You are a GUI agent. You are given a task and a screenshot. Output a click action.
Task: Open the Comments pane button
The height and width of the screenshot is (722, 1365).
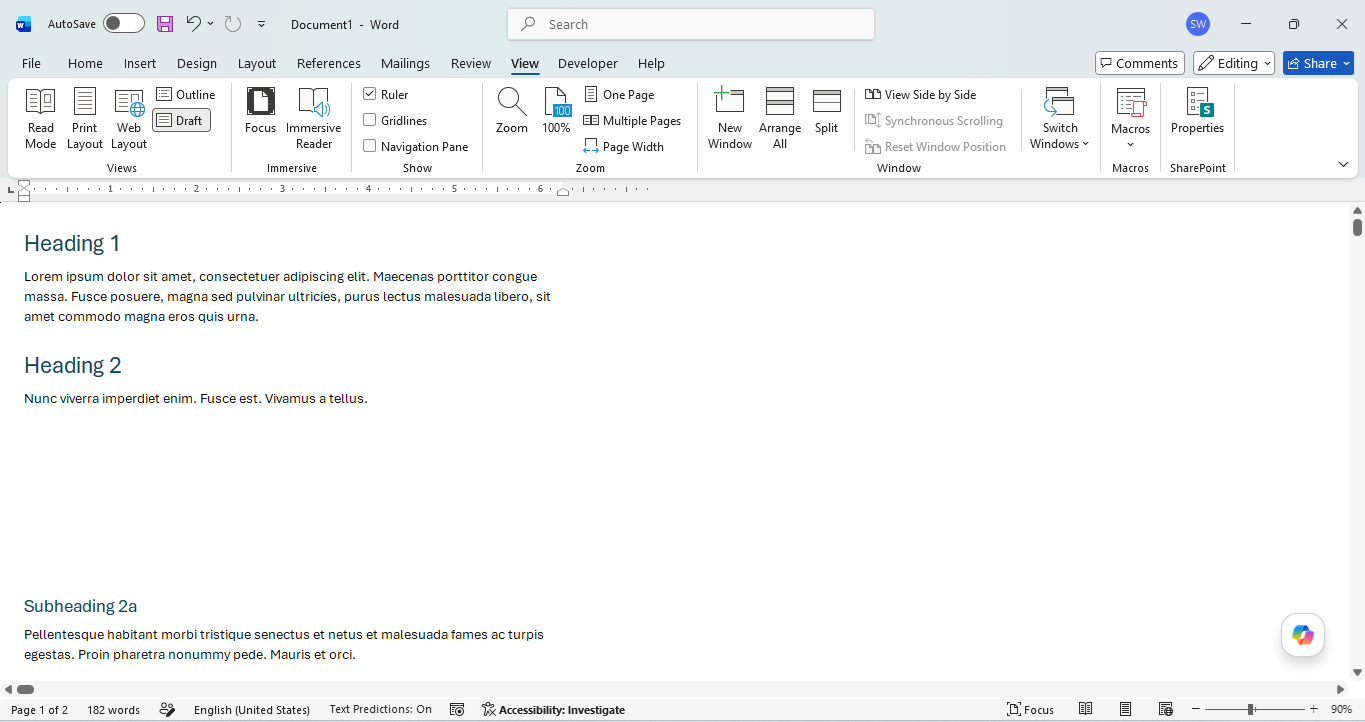coord(1140,63)
